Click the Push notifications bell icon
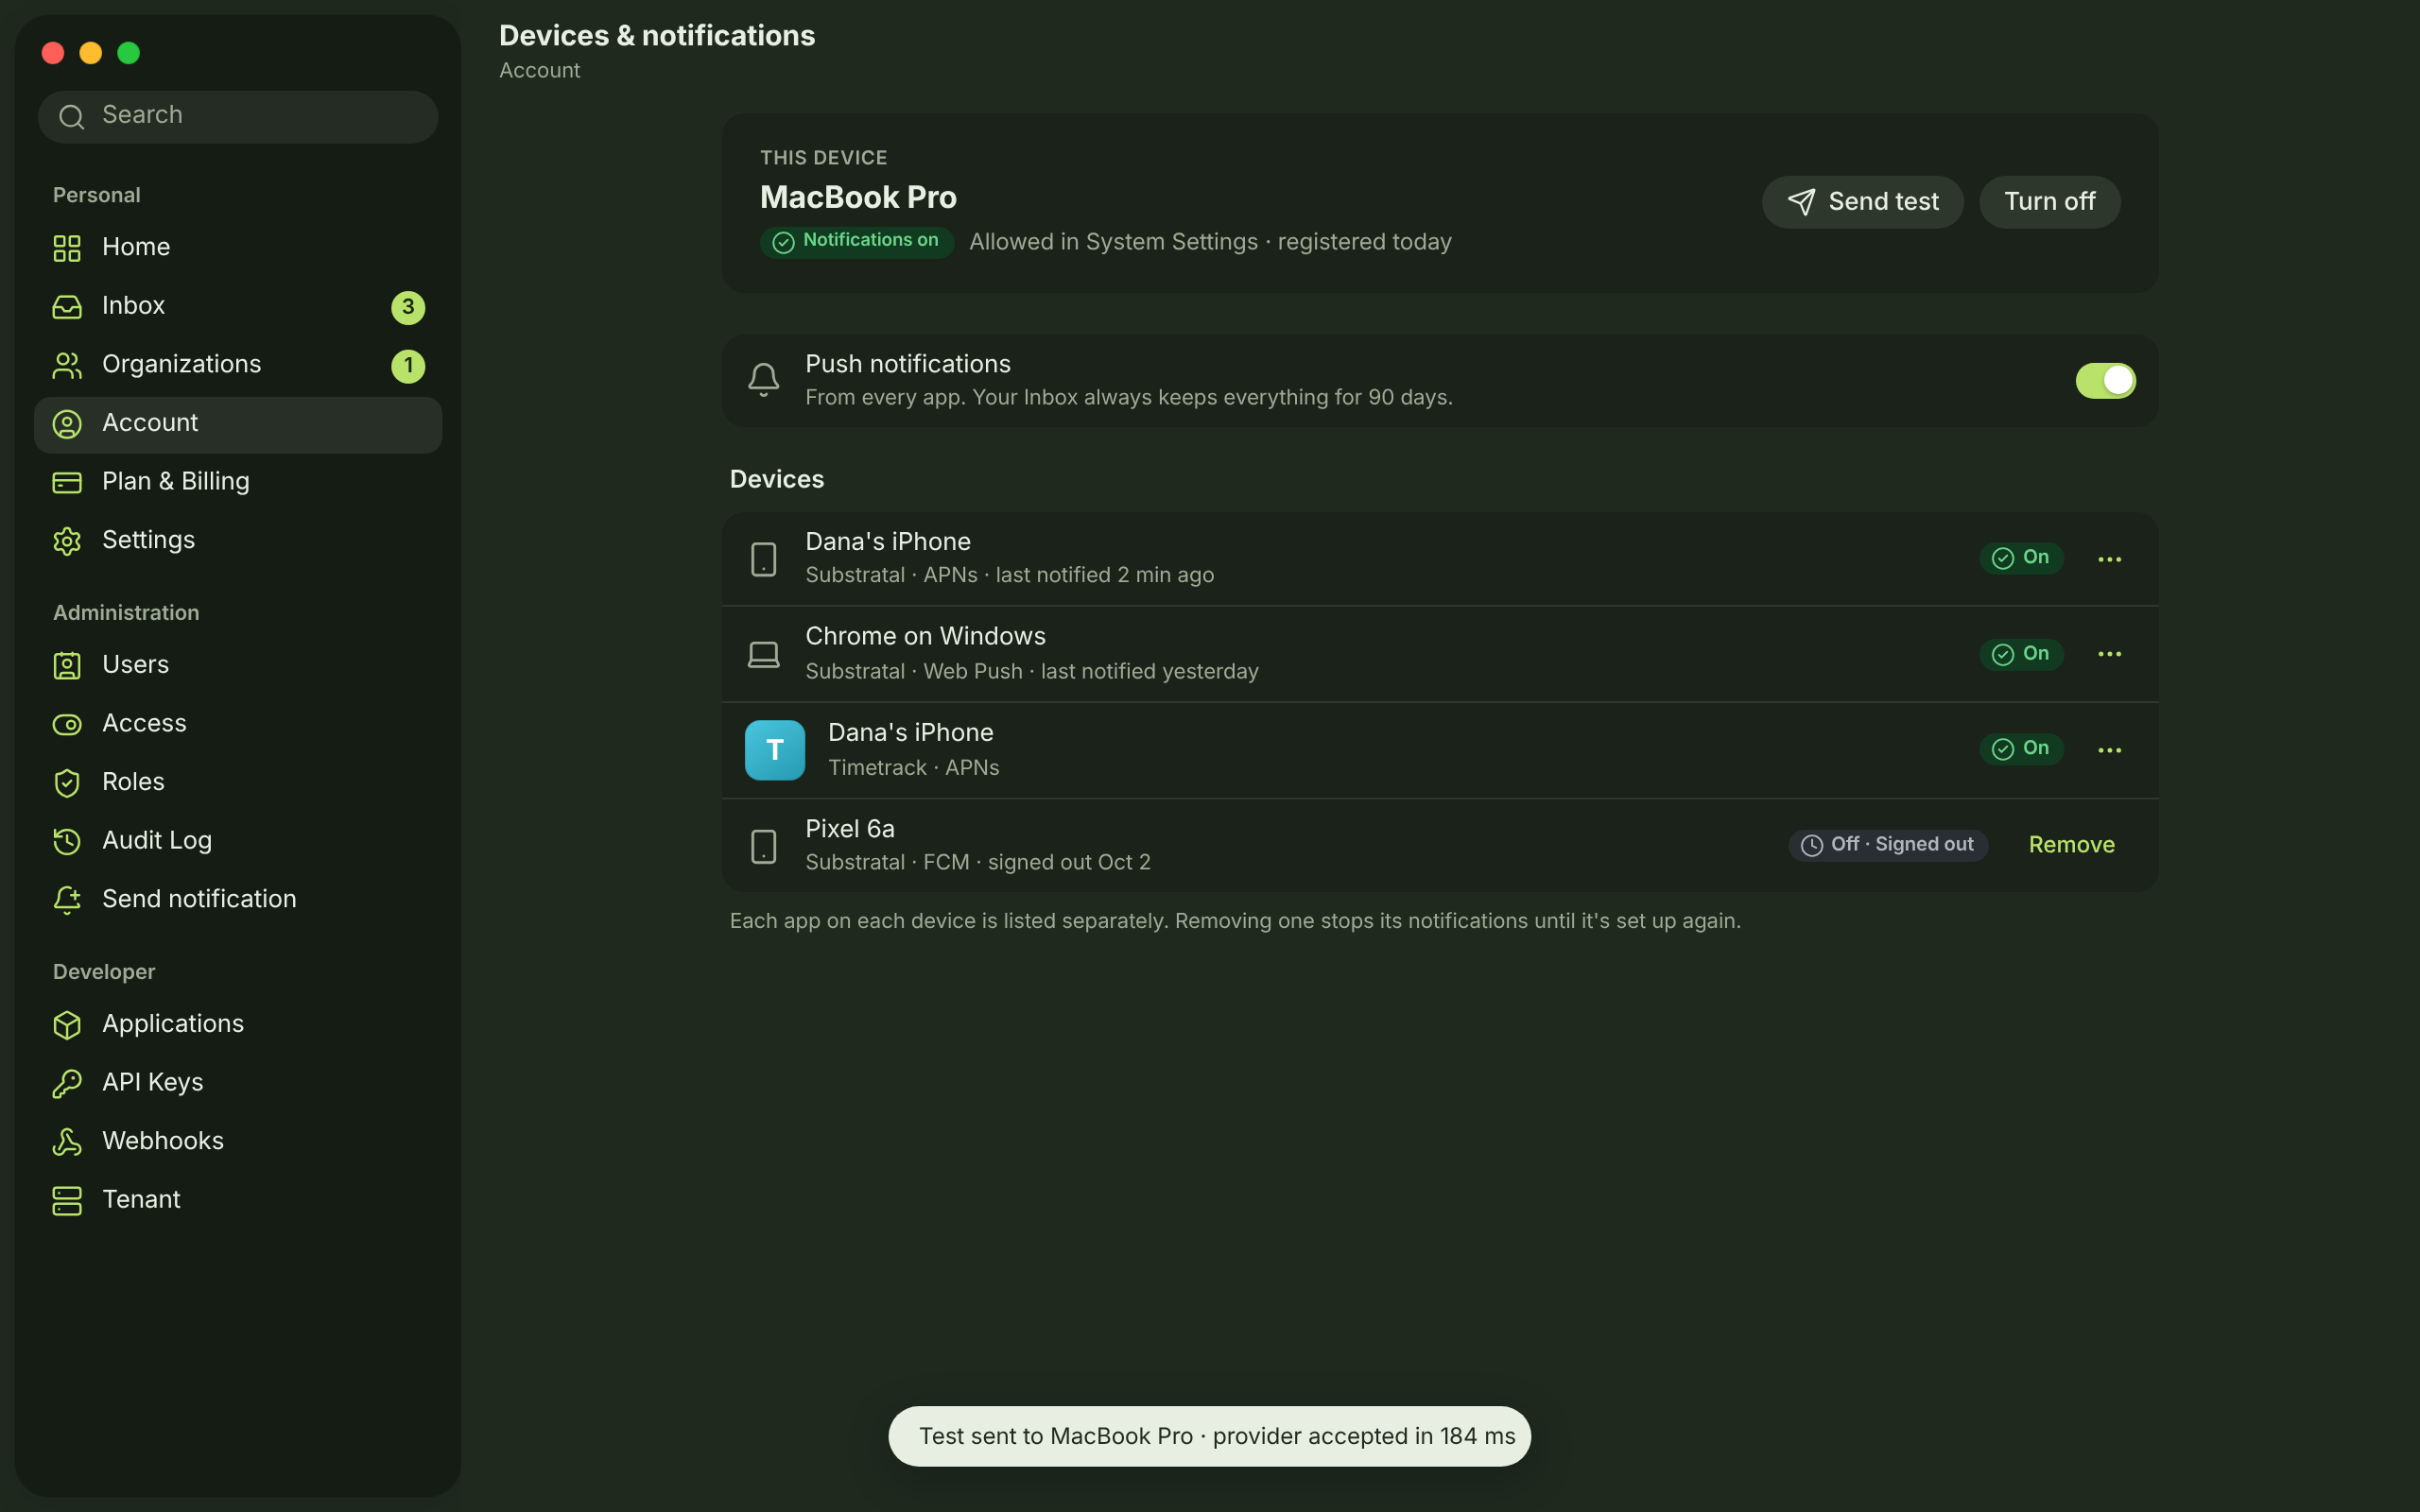The image size is (2420, 1512). click(x=764, y=380)
